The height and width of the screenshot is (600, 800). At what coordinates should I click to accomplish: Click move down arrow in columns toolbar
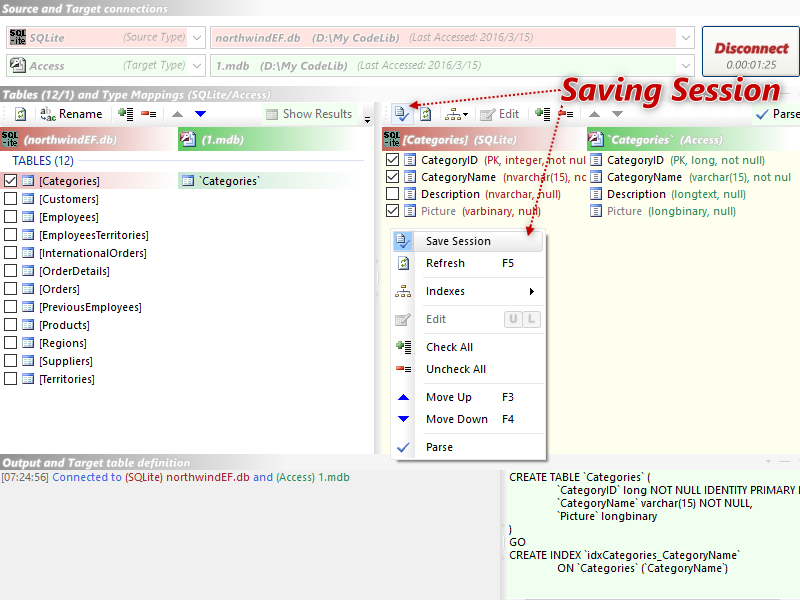(617, 114)
